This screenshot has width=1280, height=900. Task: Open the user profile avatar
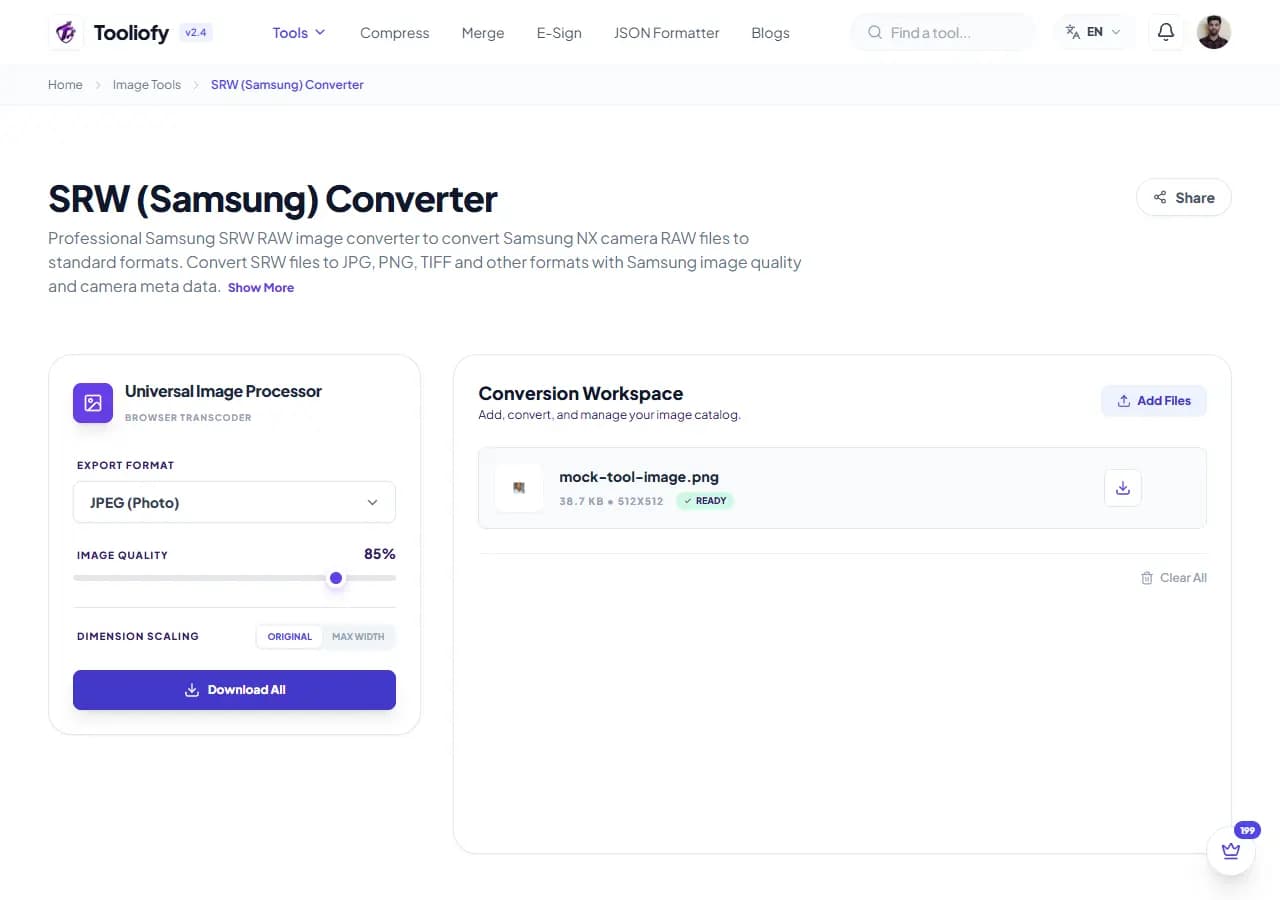1213,32
